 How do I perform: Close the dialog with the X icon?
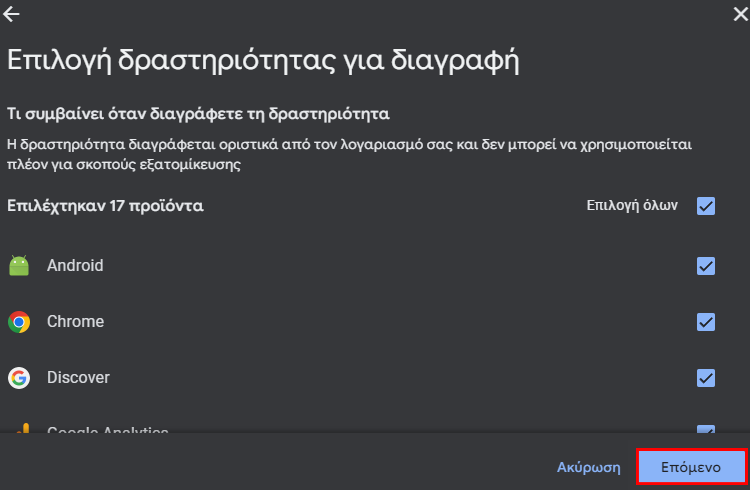pyautogui.click(x=740, y=14)
